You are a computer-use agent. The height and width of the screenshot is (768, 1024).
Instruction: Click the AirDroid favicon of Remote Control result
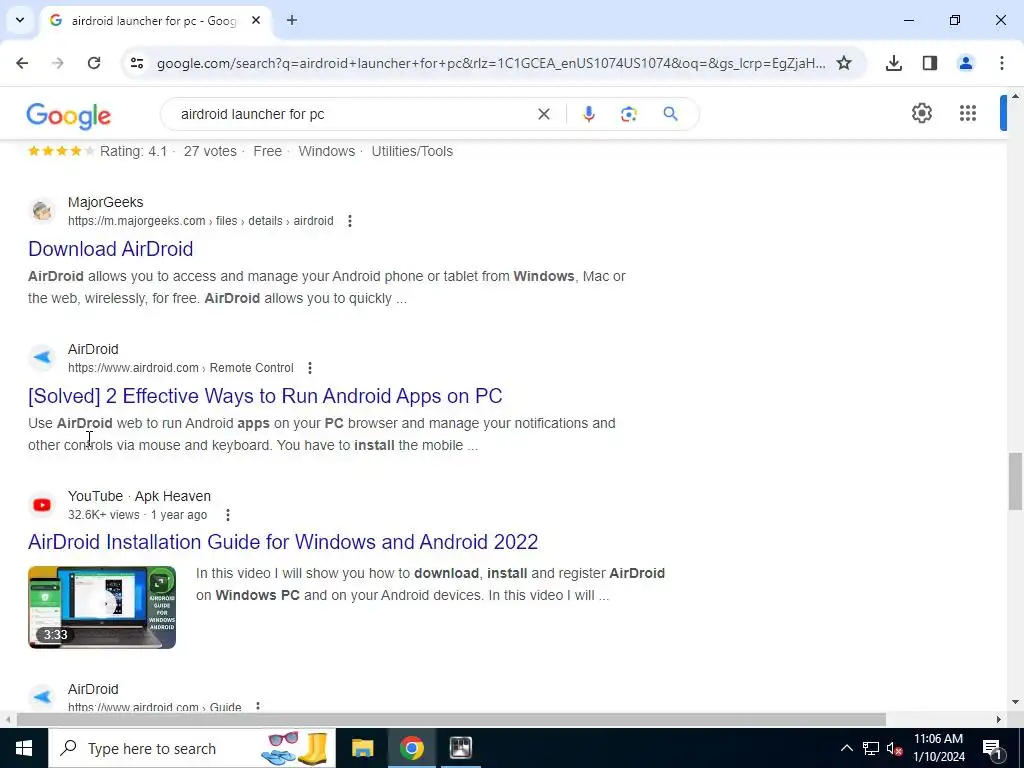click(42, 358)
